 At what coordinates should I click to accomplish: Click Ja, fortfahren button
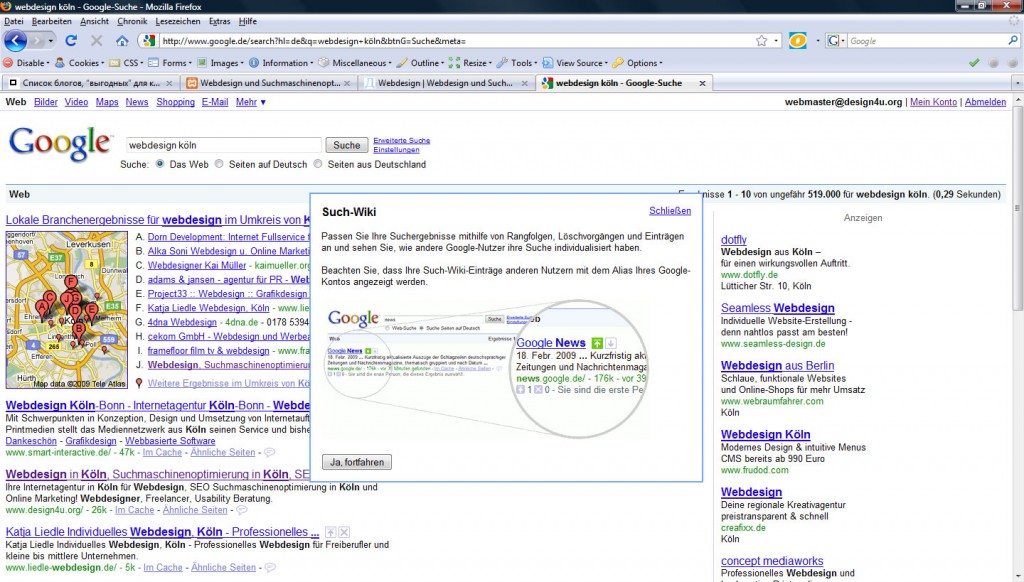click(357, 462)
